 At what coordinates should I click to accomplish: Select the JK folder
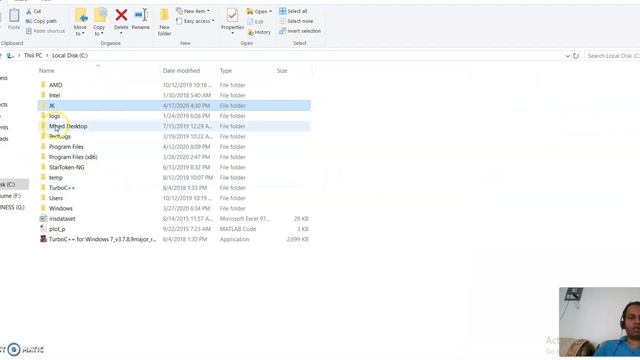pyautogui.click(x=174, y=105)
